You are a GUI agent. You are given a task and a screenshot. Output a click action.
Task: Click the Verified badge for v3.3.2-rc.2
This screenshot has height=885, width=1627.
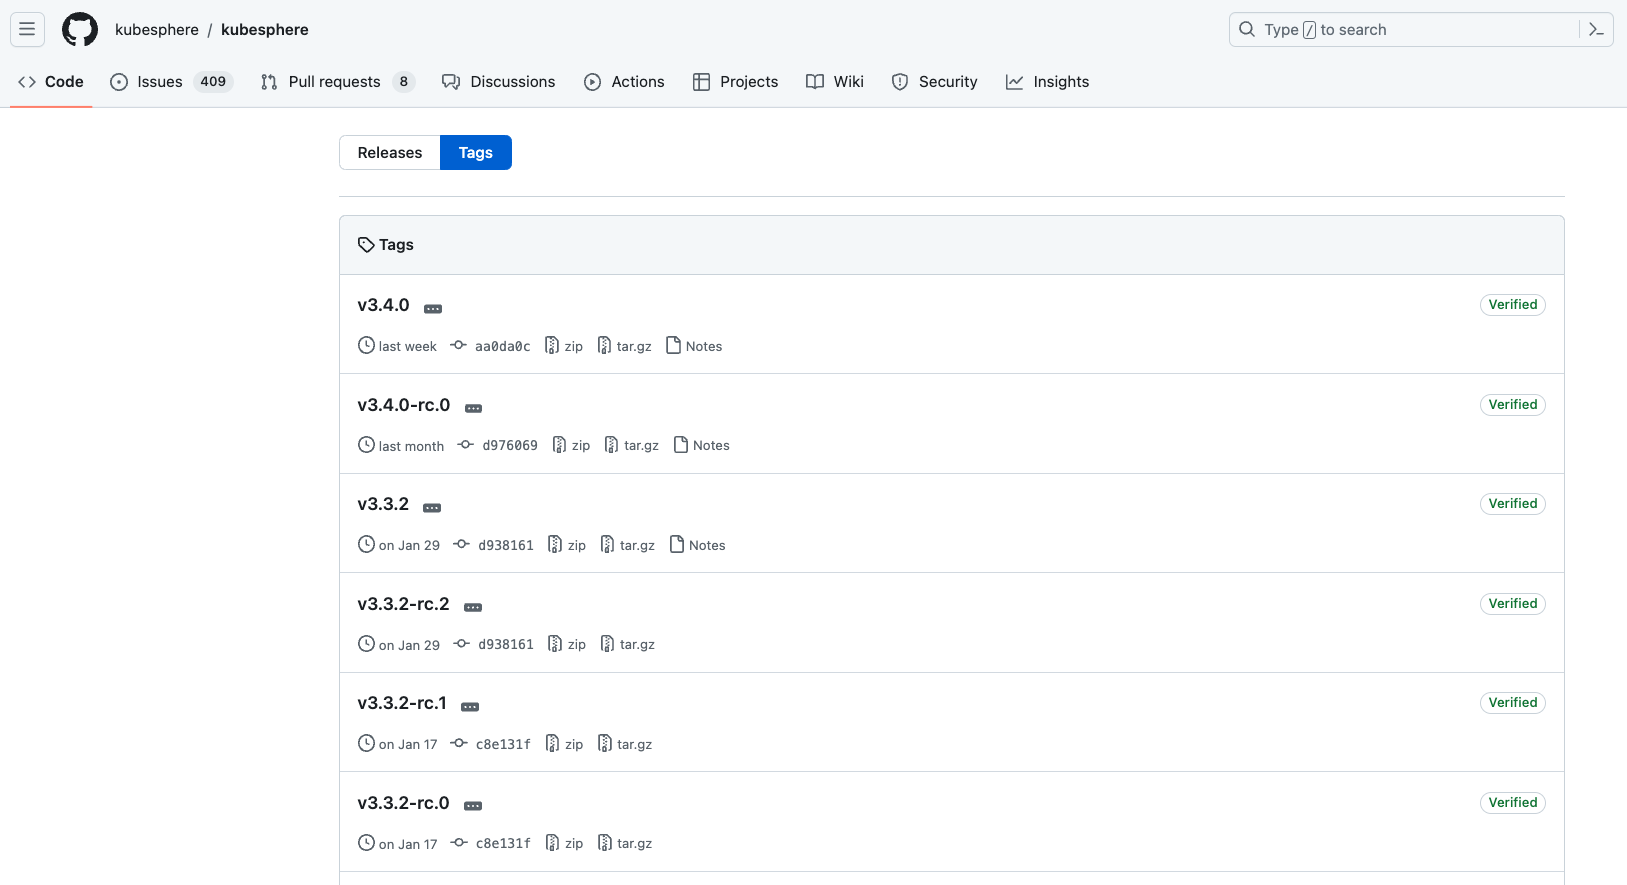[1513, 604]
